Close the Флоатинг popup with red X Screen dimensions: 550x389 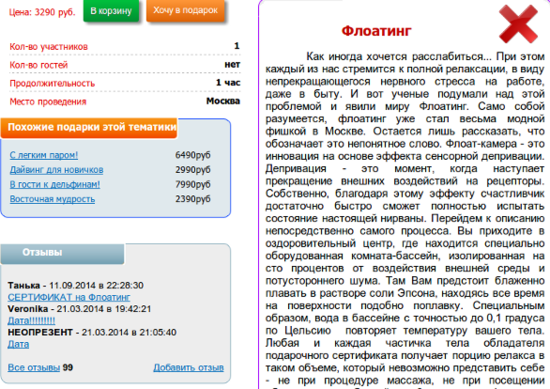518,24
